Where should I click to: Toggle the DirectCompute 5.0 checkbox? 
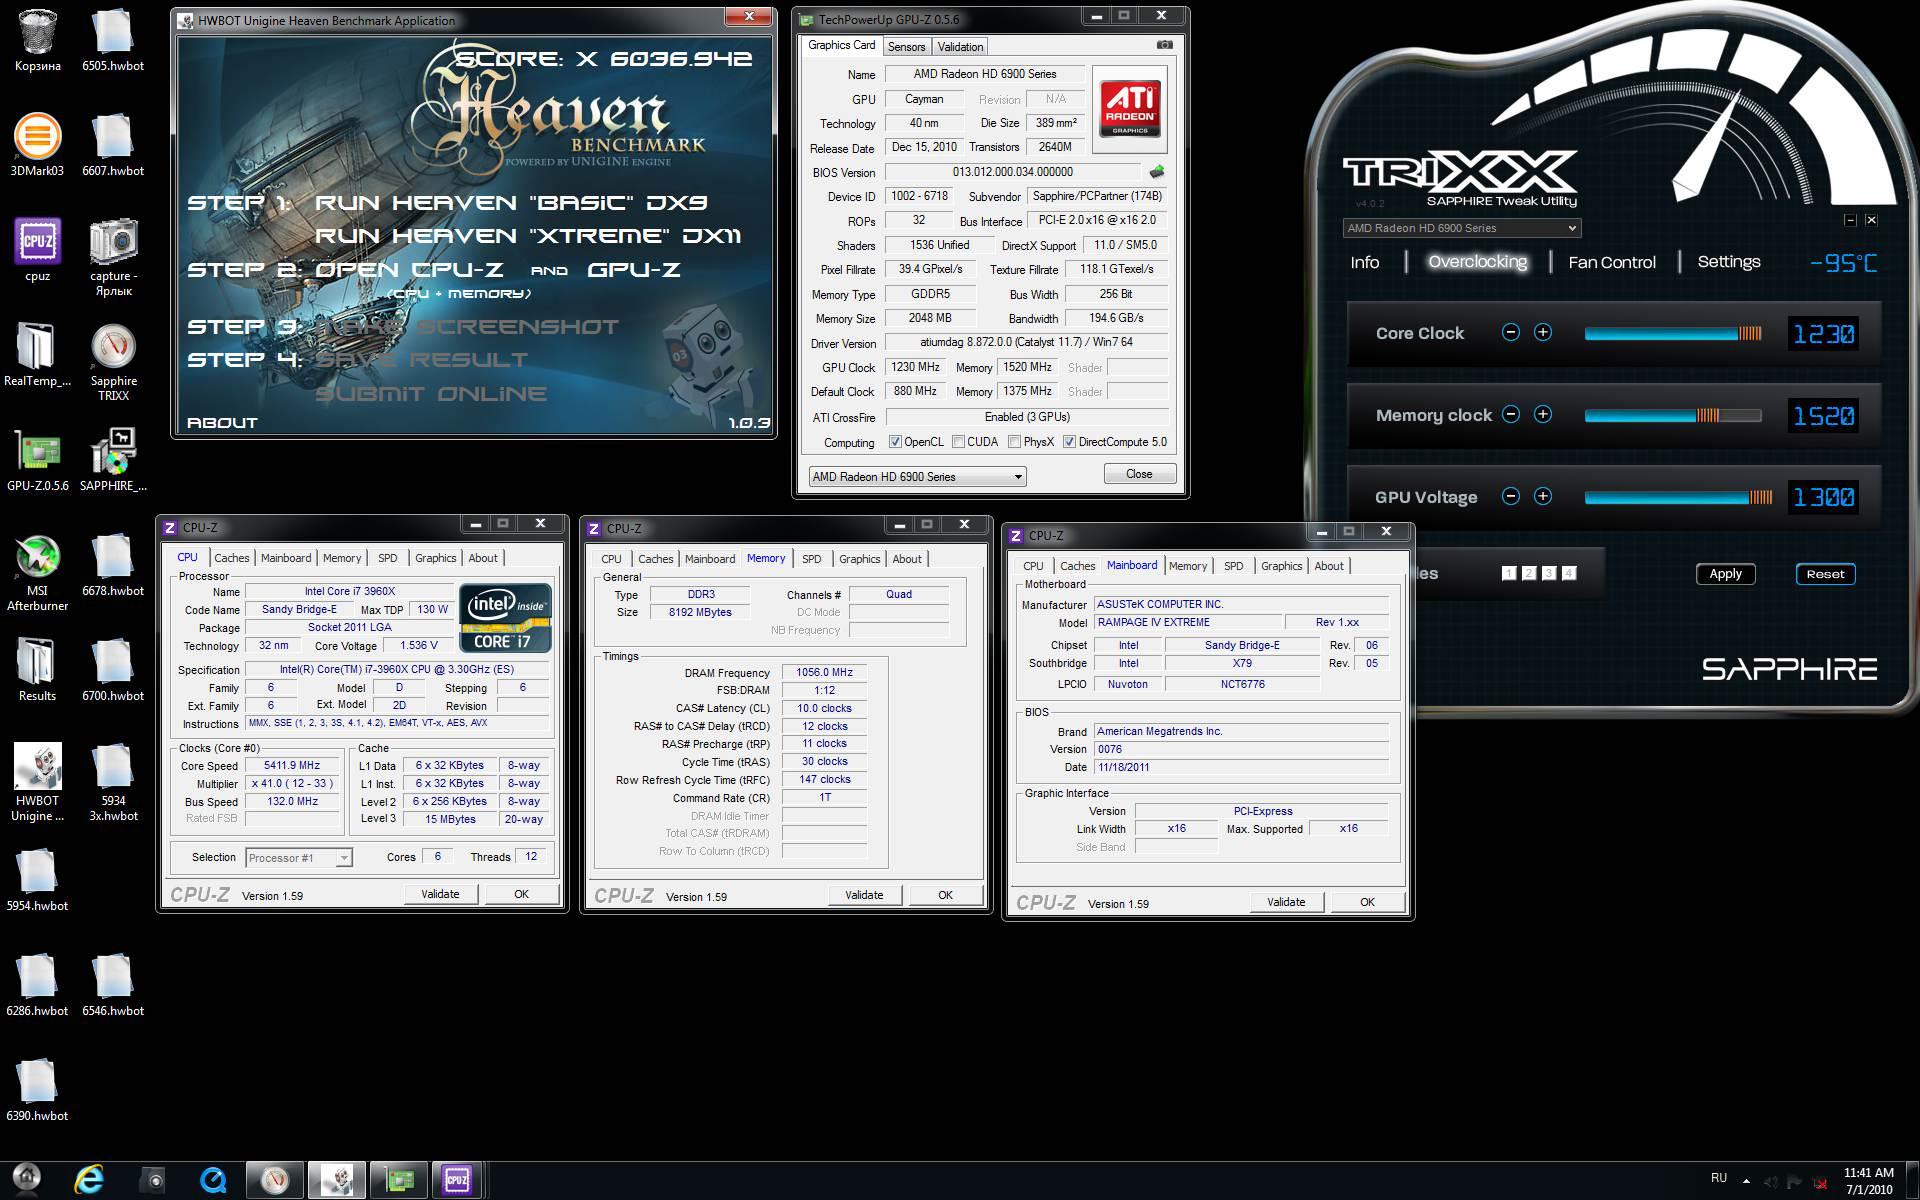pyautogui.click(x=1069, y=442)
